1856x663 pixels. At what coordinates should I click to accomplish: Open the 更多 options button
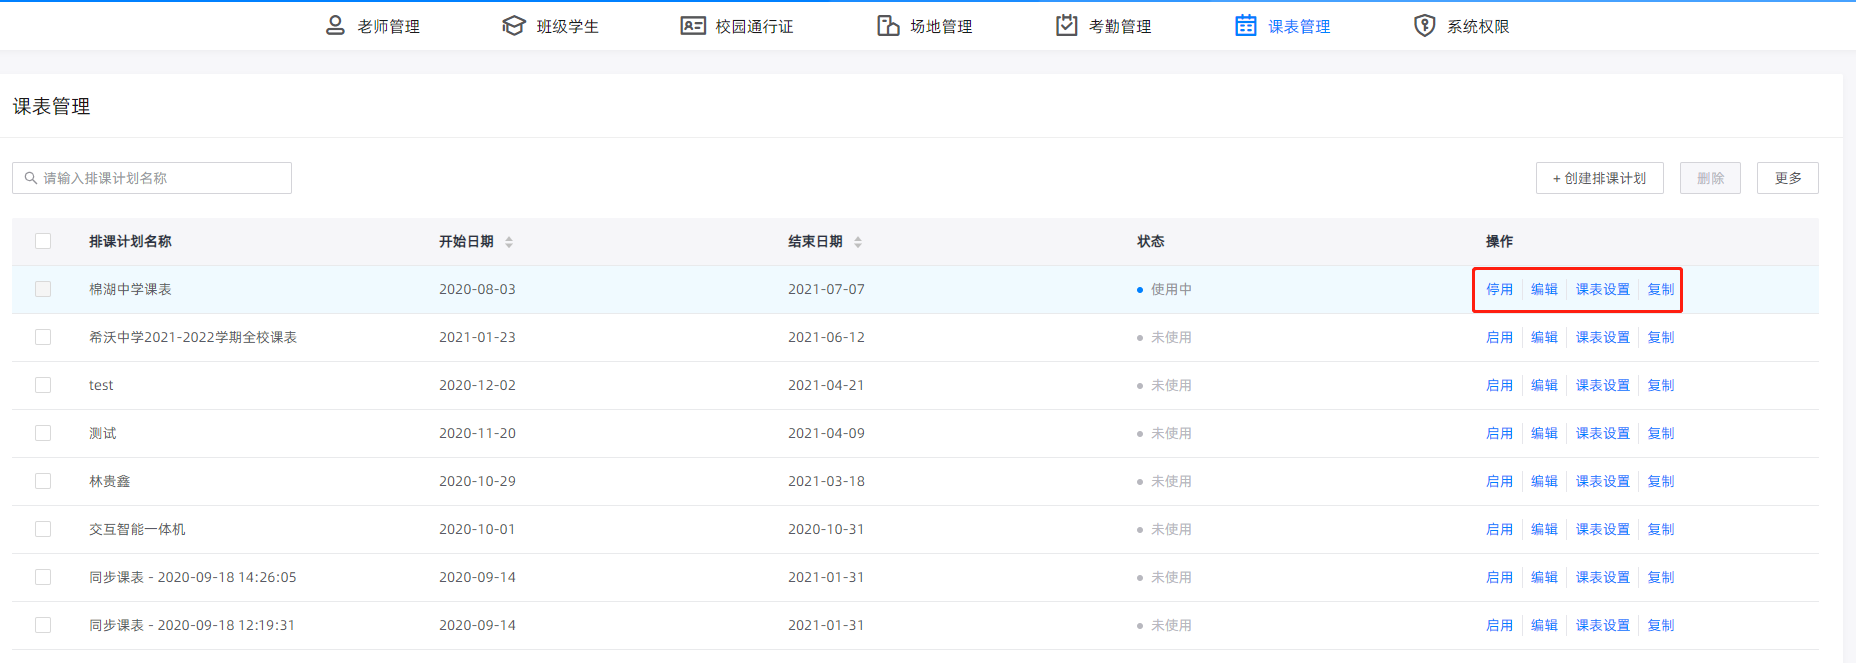(x=1787, y=178)
